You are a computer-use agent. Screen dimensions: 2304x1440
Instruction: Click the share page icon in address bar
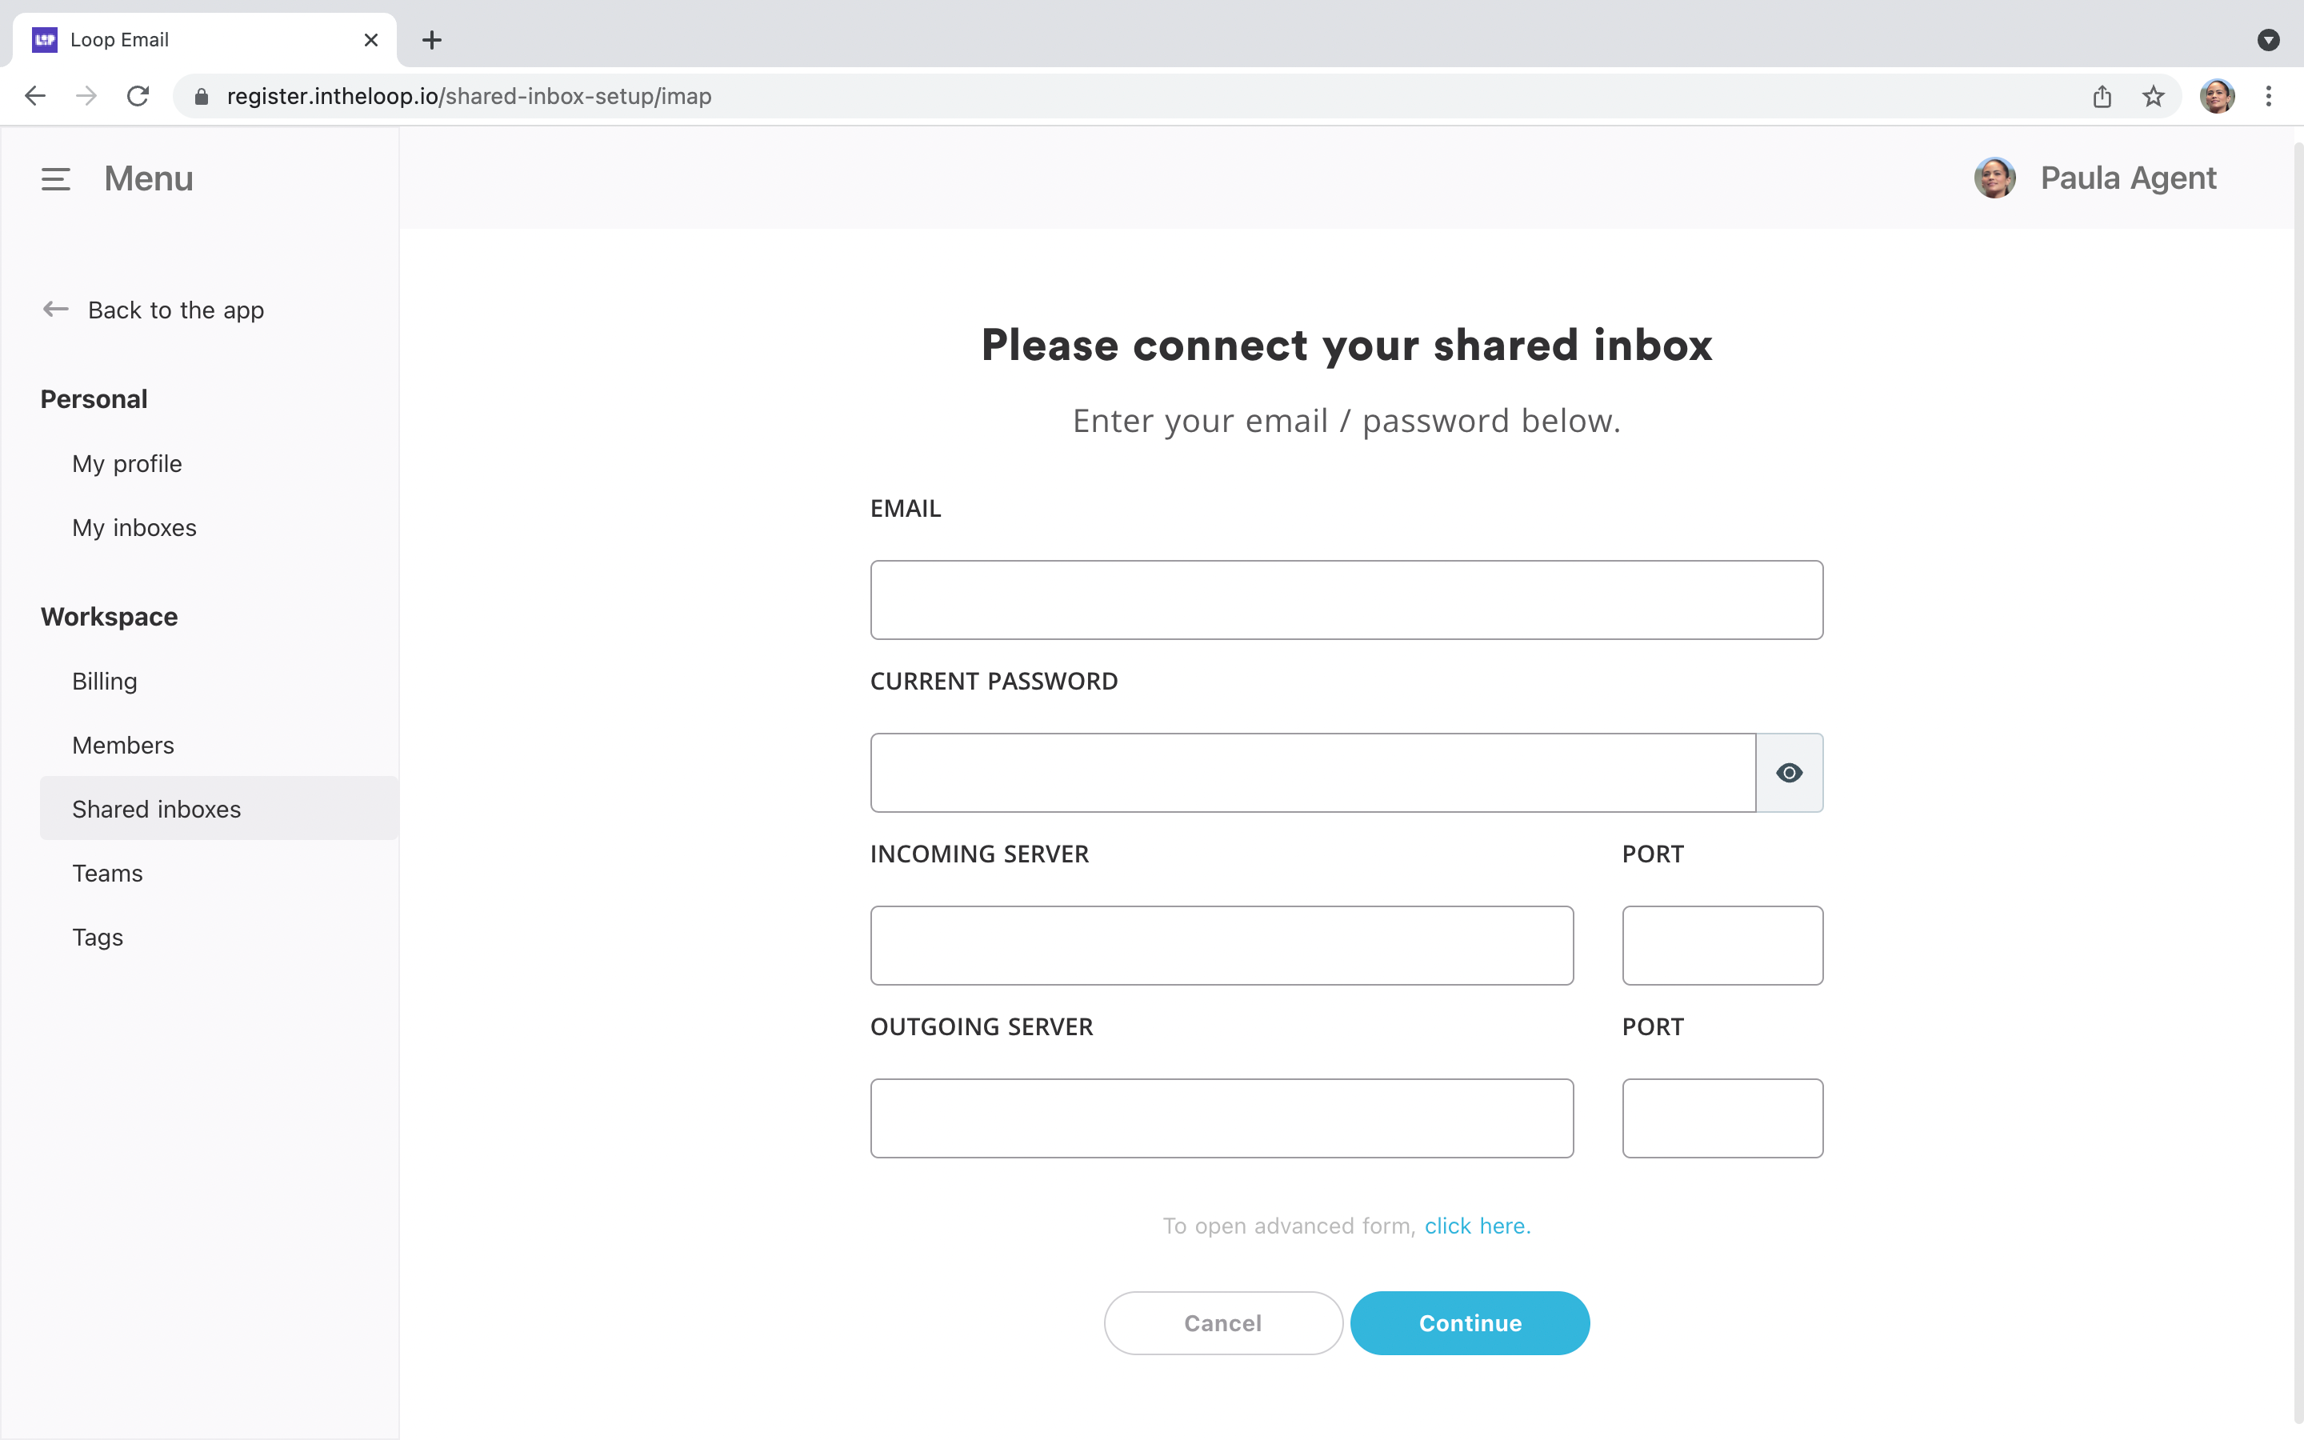pyautogui.click(x=2102, y=96)
